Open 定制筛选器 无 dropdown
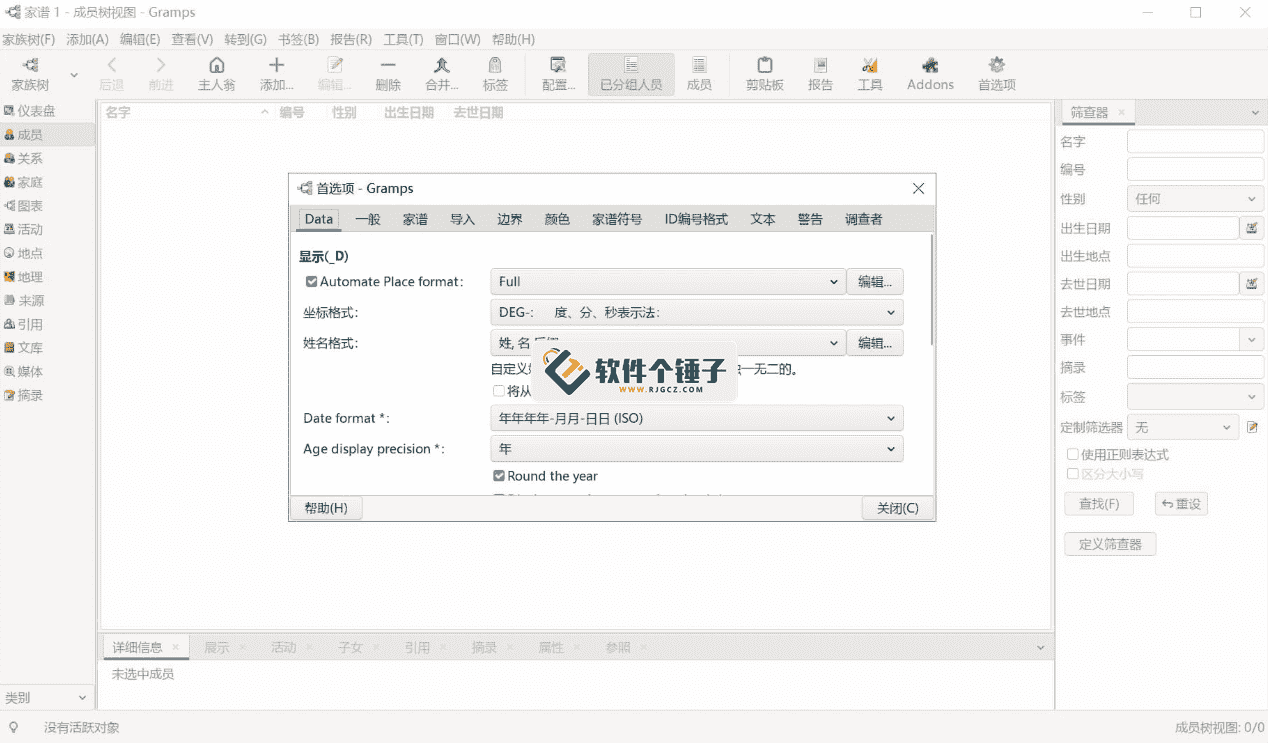1268x743 pixels. point(1183,427)
